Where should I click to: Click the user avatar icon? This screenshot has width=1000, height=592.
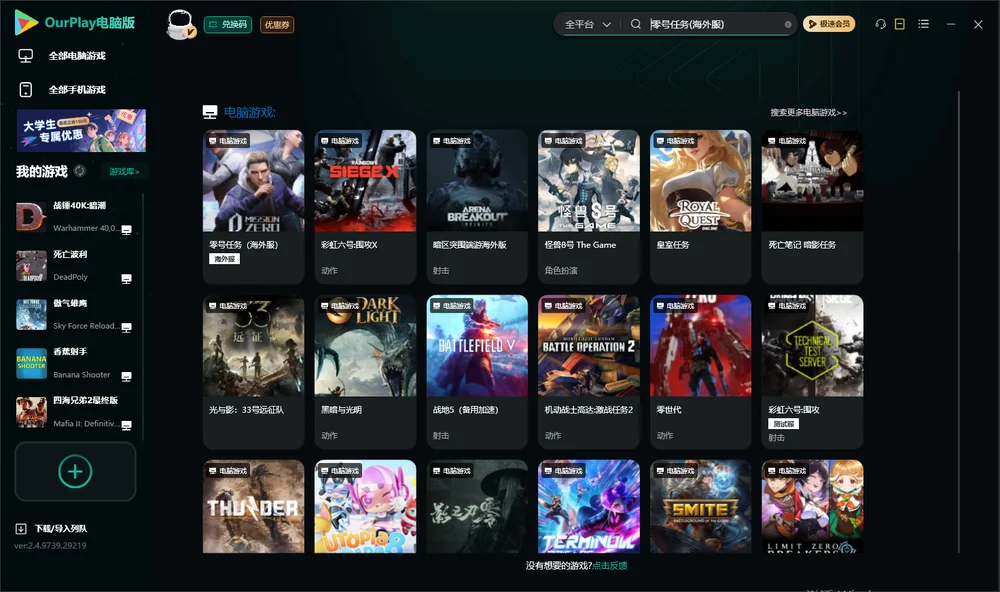180,24
